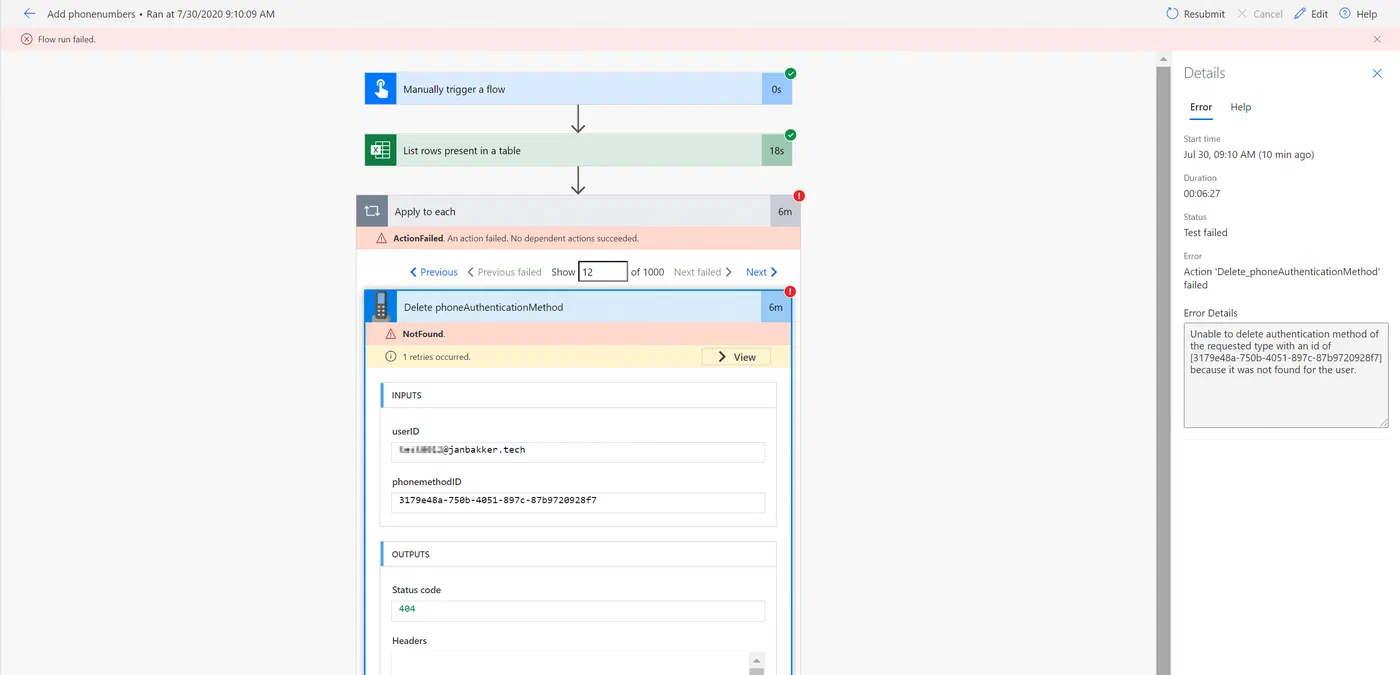Click the flow run failed error icon
Viewport: 1400px width, 675px height.
tap(26, 39)
